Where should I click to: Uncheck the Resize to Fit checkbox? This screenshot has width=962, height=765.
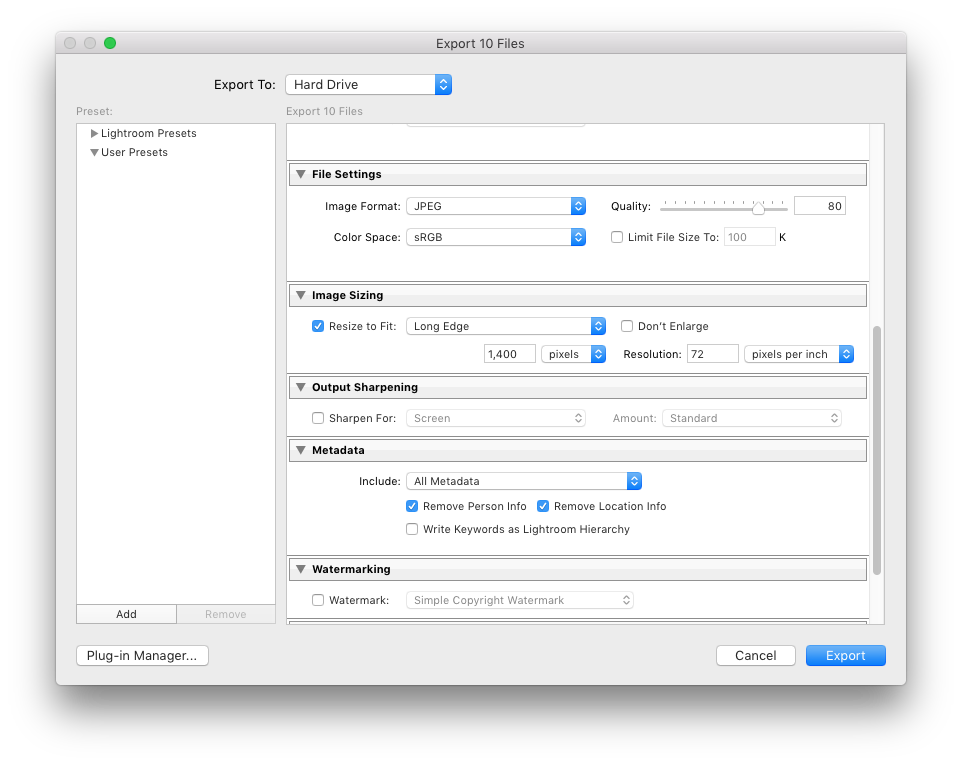coord(318,326)
